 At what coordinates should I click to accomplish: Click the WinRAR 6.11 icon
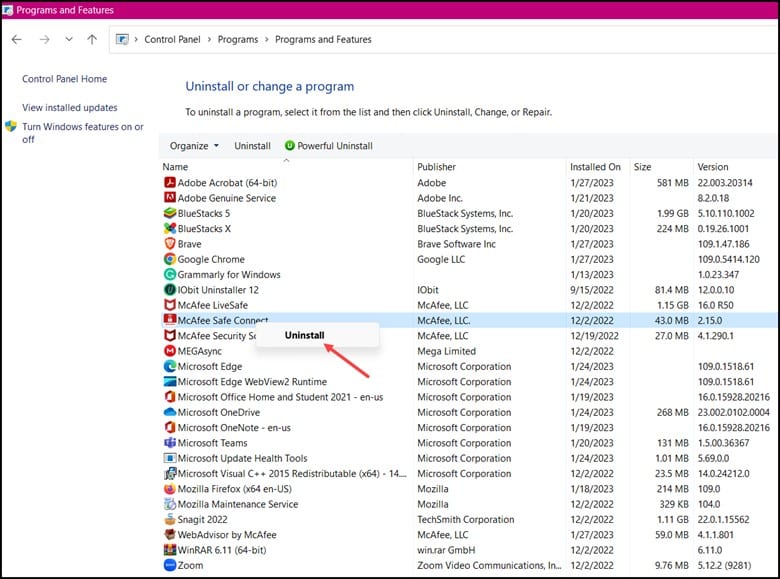coord(170,550)
